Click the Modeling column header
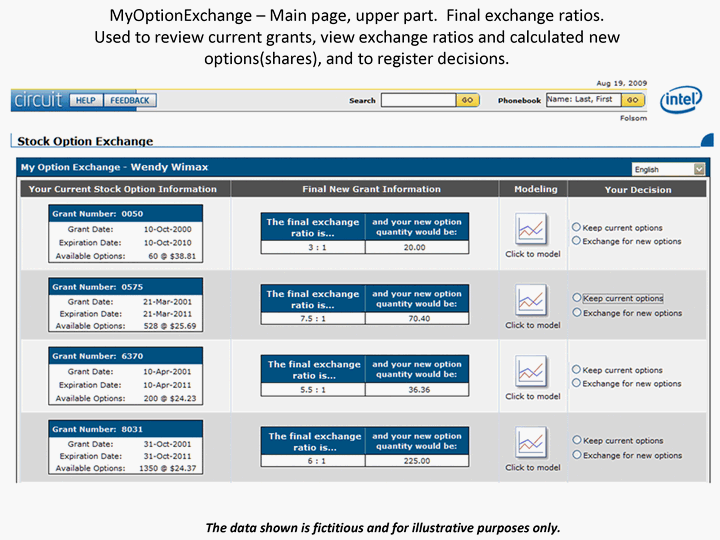 [x=535, y=189]
